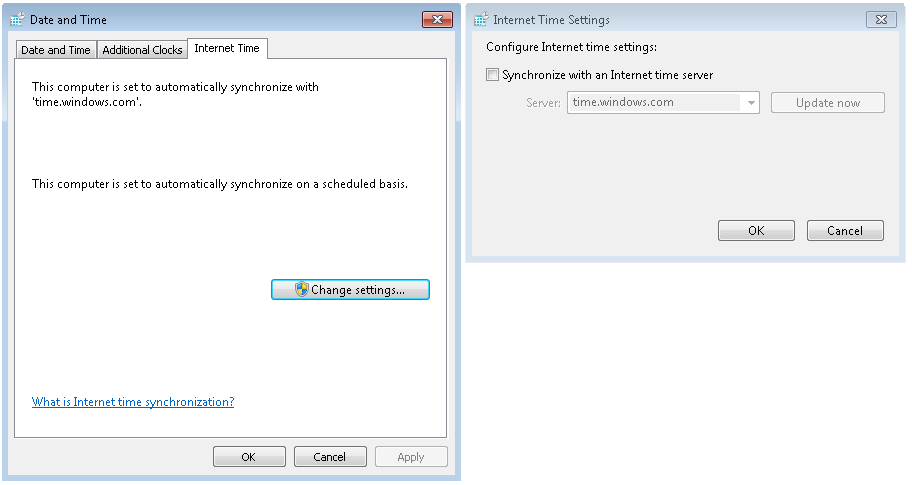Click the Internet Time Settings title icon
The height and width of the screenshot is (485, 912).
click(x=480, y=19)
